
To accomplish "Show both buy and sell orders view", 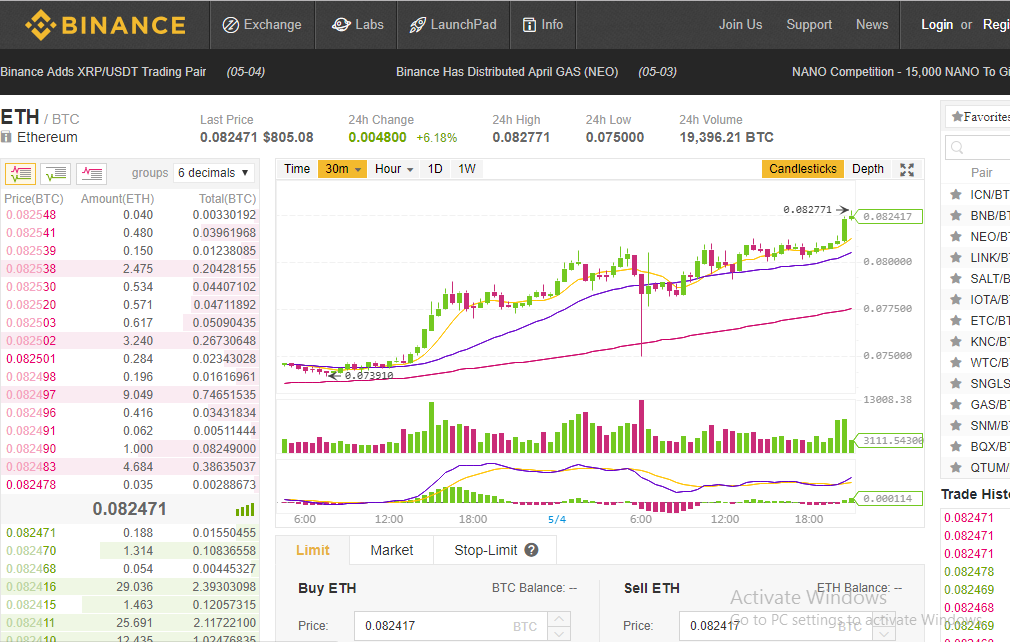I will tap(21, 173).
